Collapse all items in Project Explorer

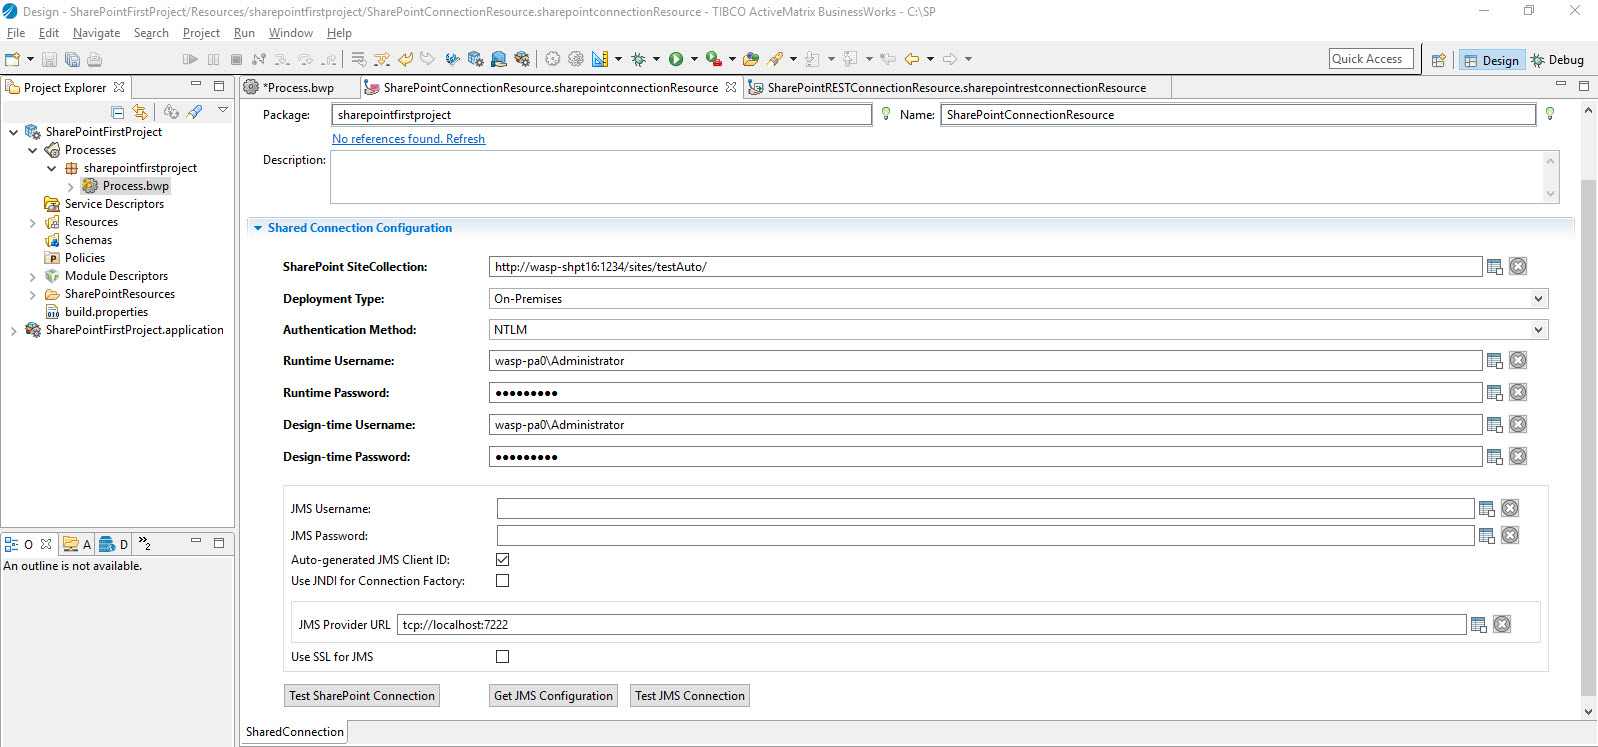tap(118, 112)
